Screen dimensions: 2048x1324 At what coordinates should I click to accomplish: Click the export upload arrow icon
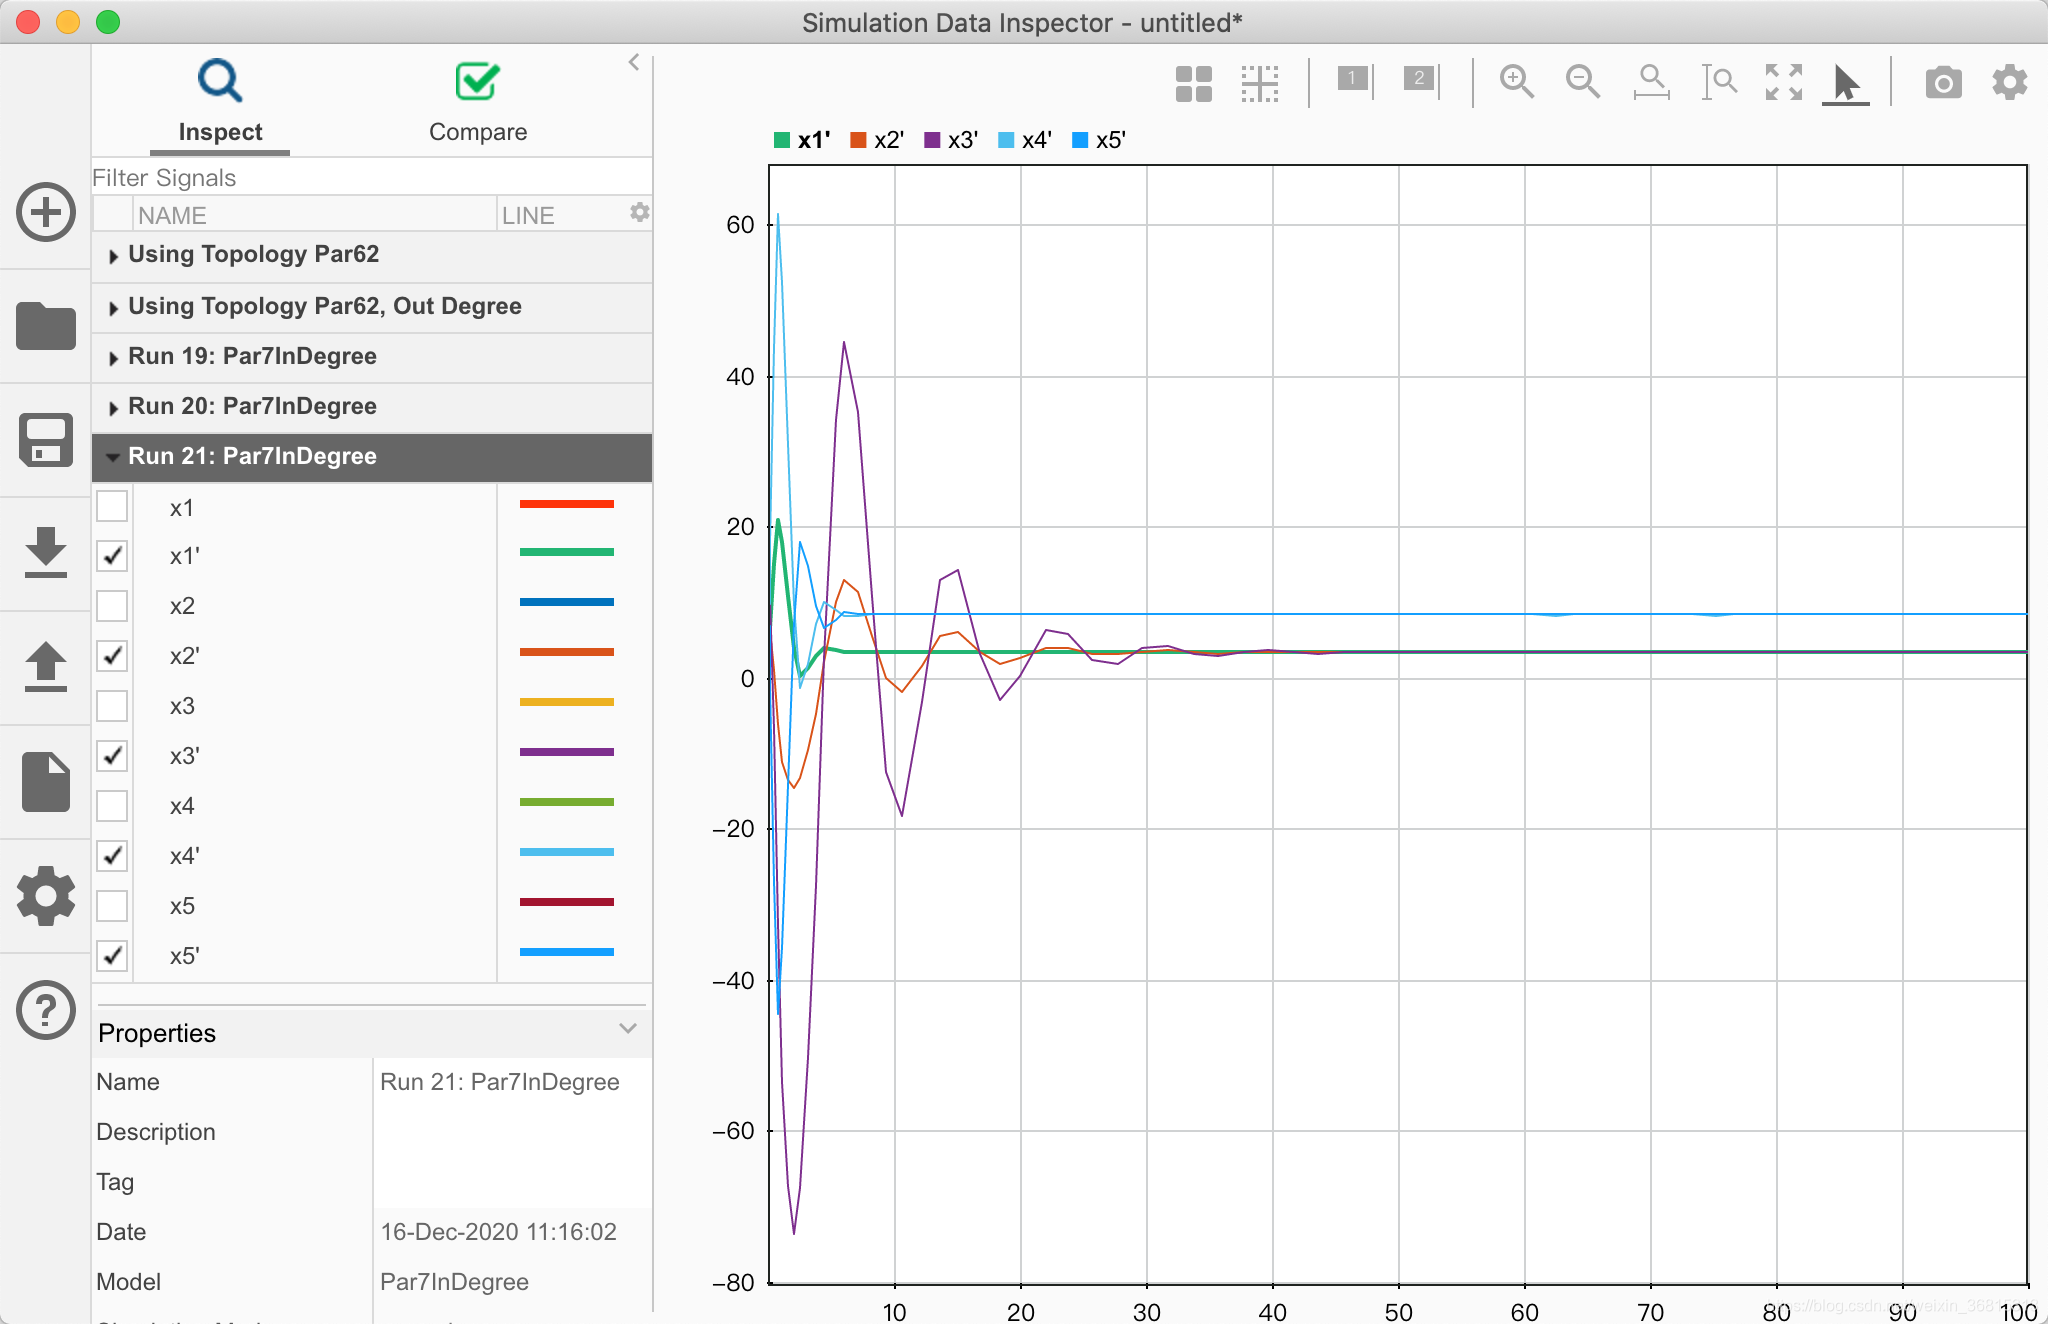(x=46, y=667)
